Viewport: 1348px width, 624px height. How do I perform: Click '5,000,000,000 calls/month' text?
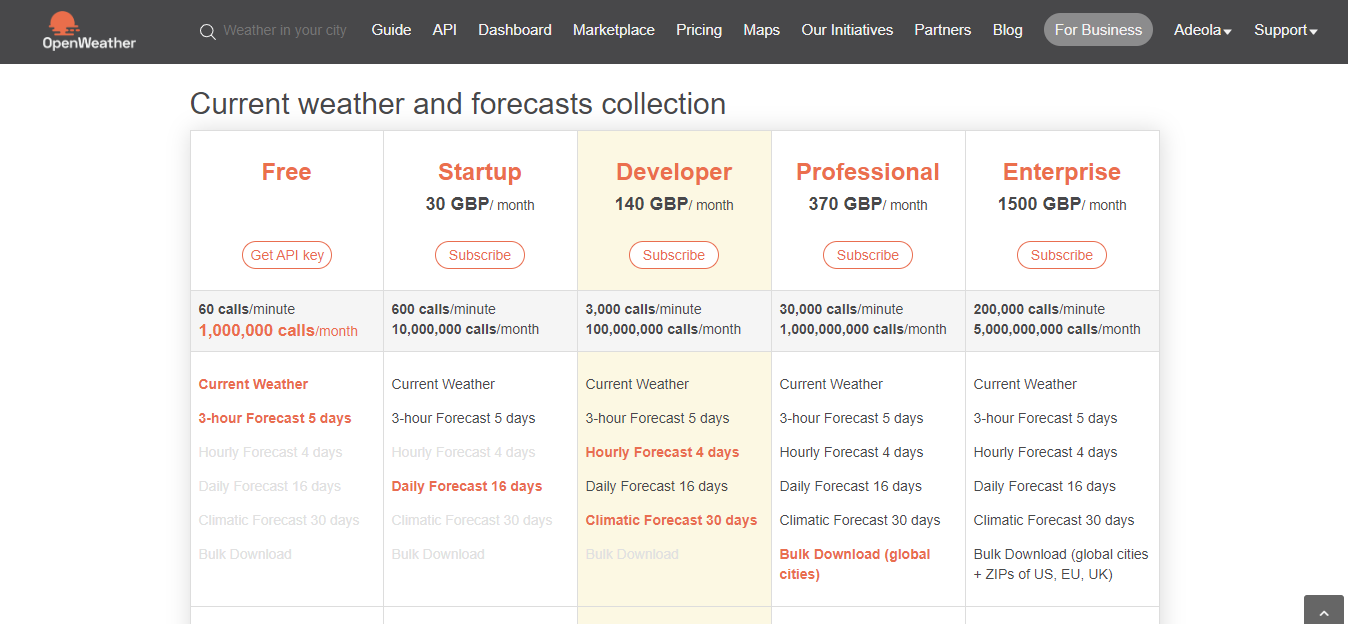pyautogui.click(x=1057, y=329)
